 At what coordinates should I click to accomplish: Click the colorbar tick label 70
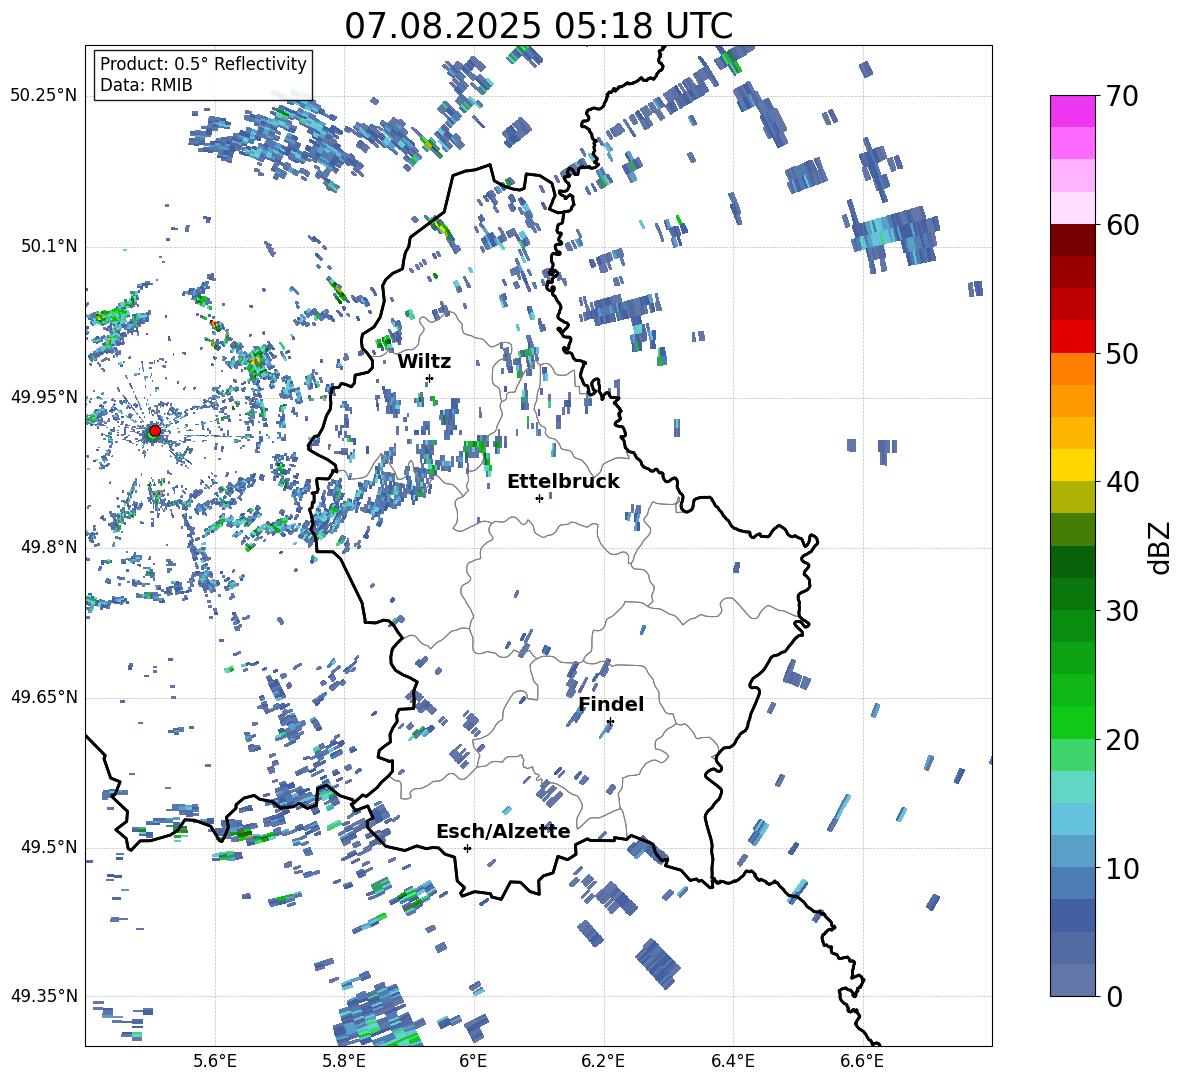click(1122, 97)
